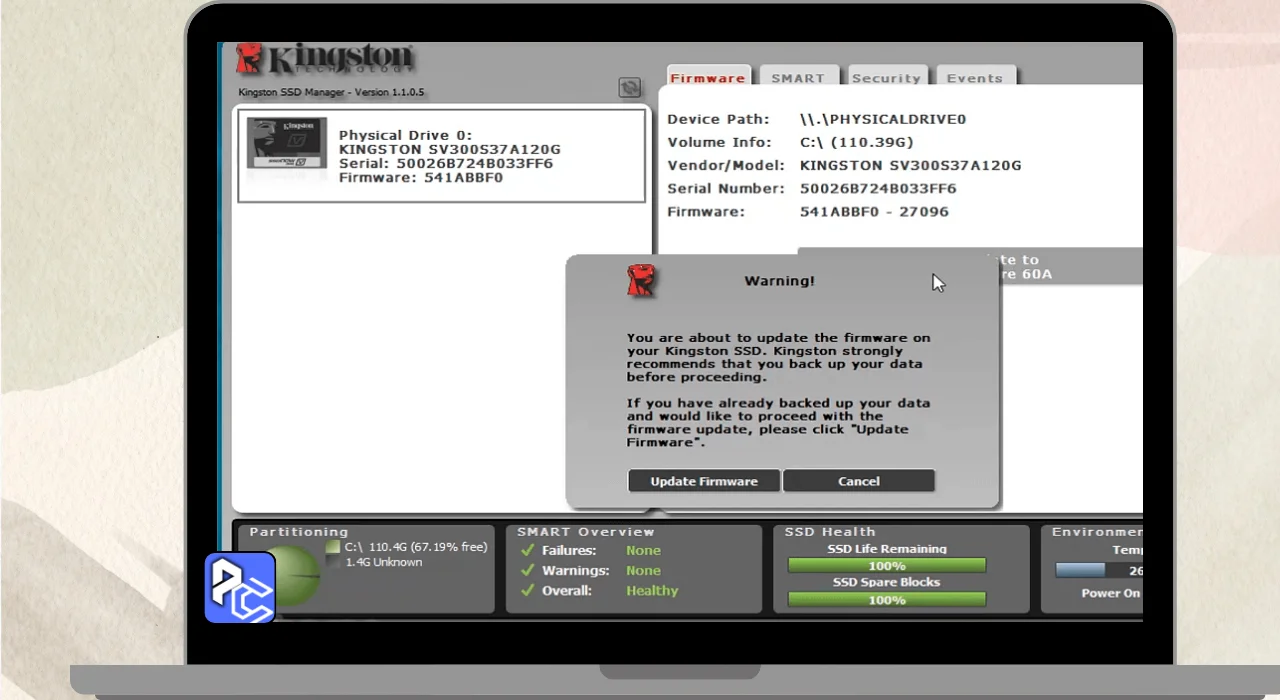The width and height of the screenshot is (1280, 700).
Task: Click the dark Unknown partition legend square
Action: pos(333,562)
